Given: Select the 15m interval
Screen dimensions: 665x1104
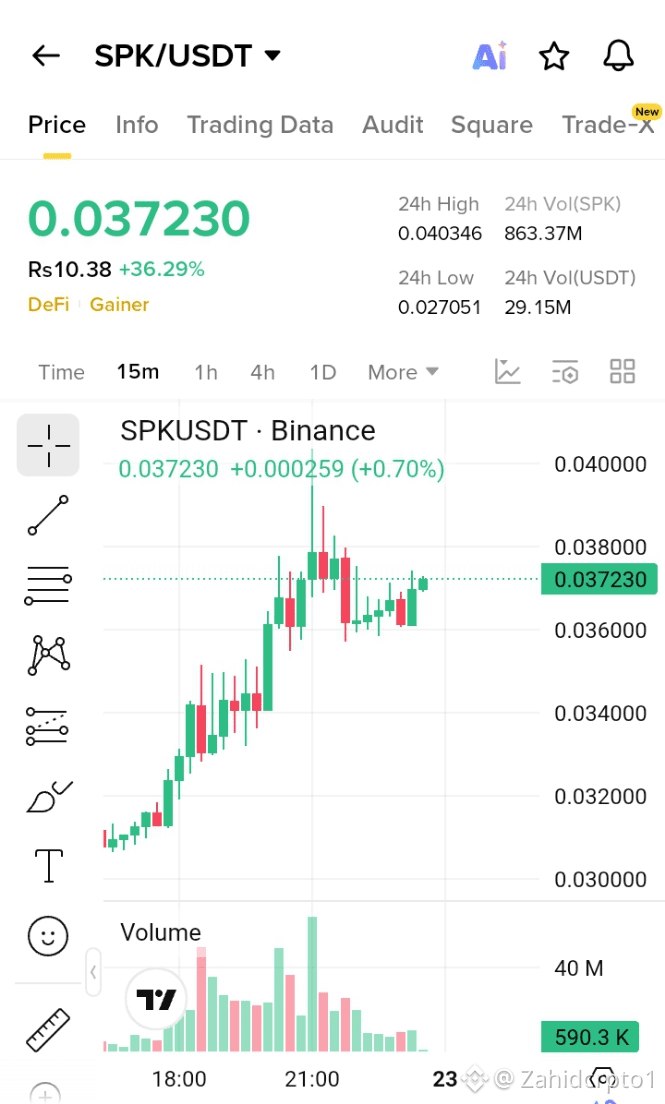Looking at the screenshot, I should pyautogui.click(x=138, y=372).
